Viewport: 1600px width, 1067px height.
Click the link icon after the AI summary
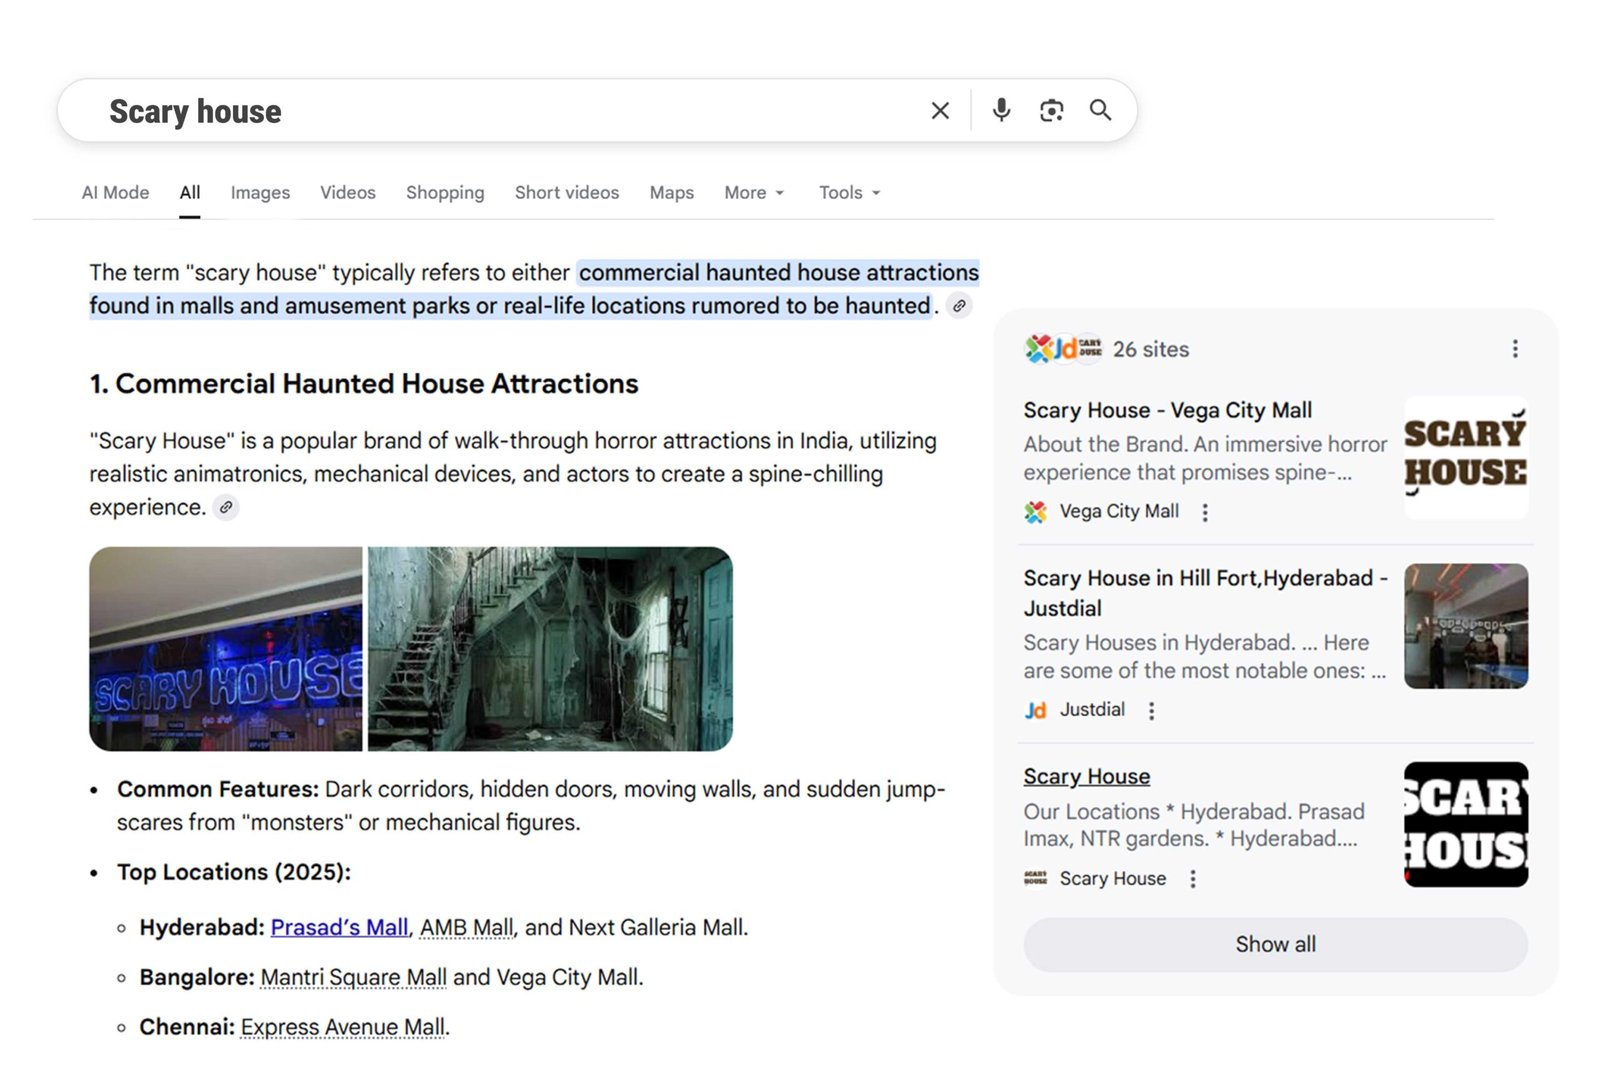pos(959,306)
